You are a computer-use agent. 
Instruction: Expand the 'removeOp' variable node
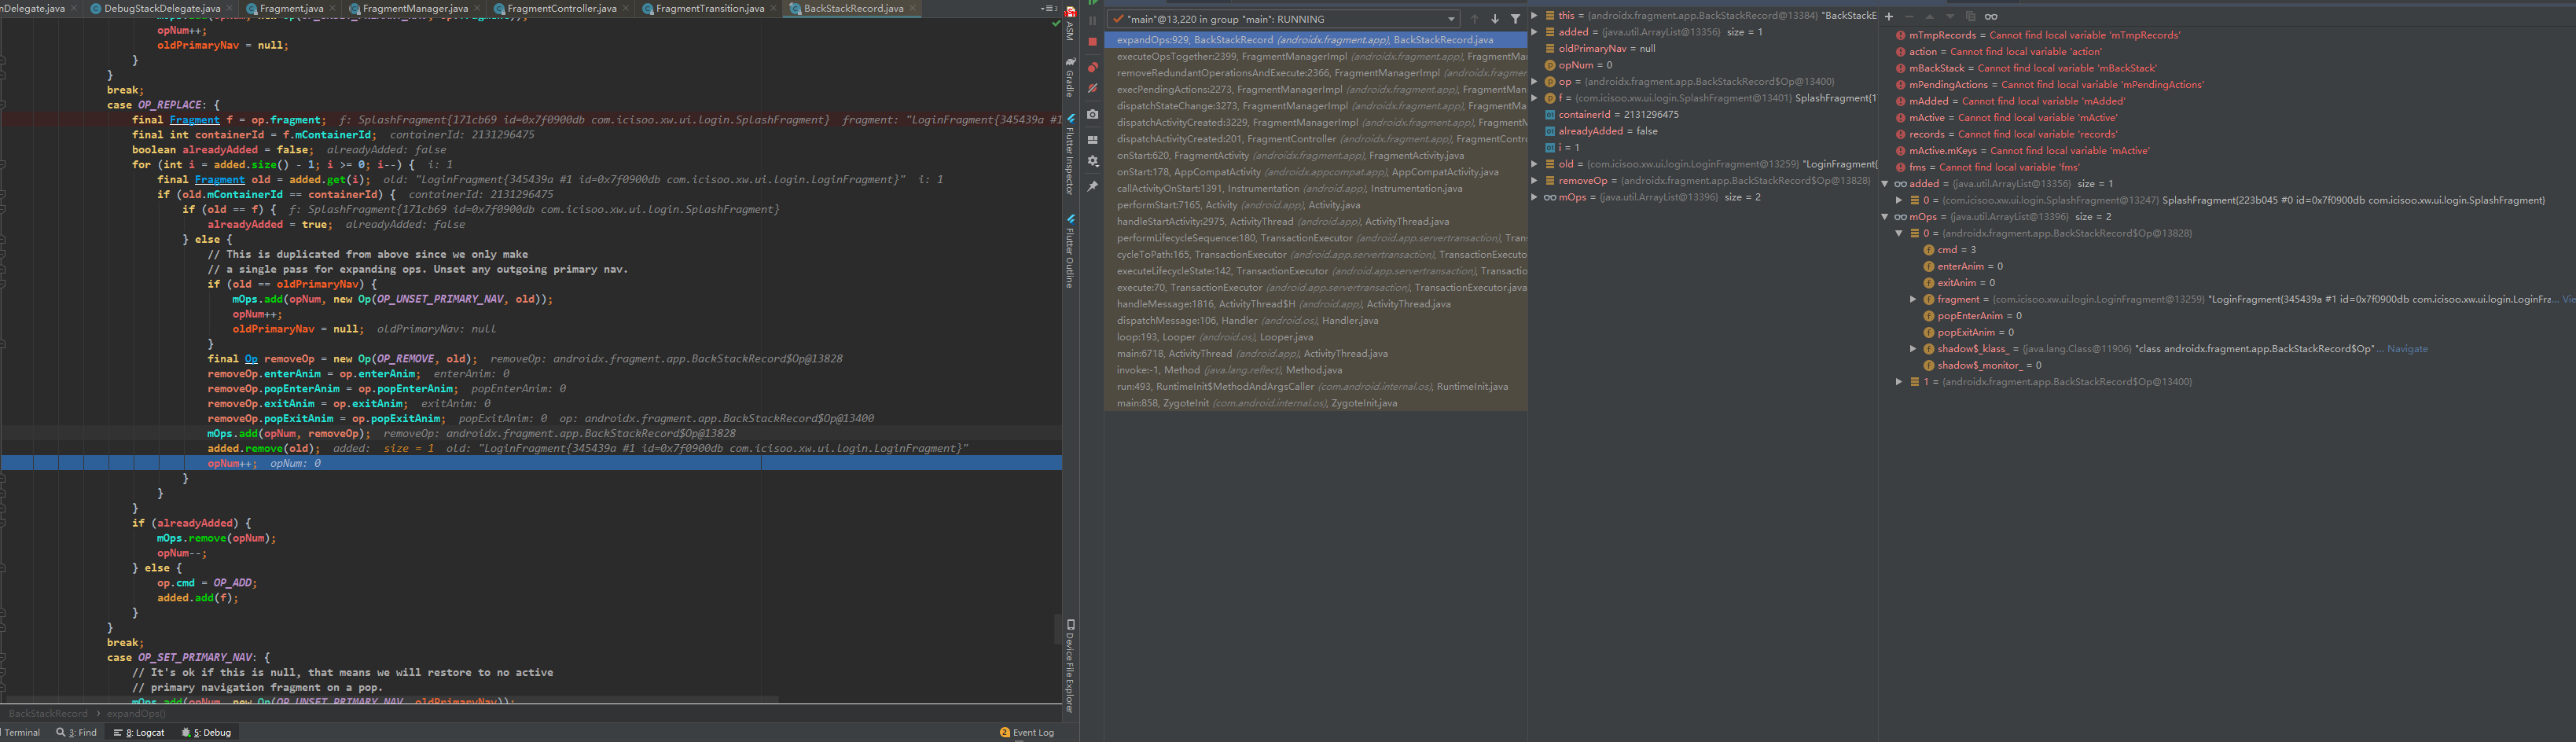1535,180
